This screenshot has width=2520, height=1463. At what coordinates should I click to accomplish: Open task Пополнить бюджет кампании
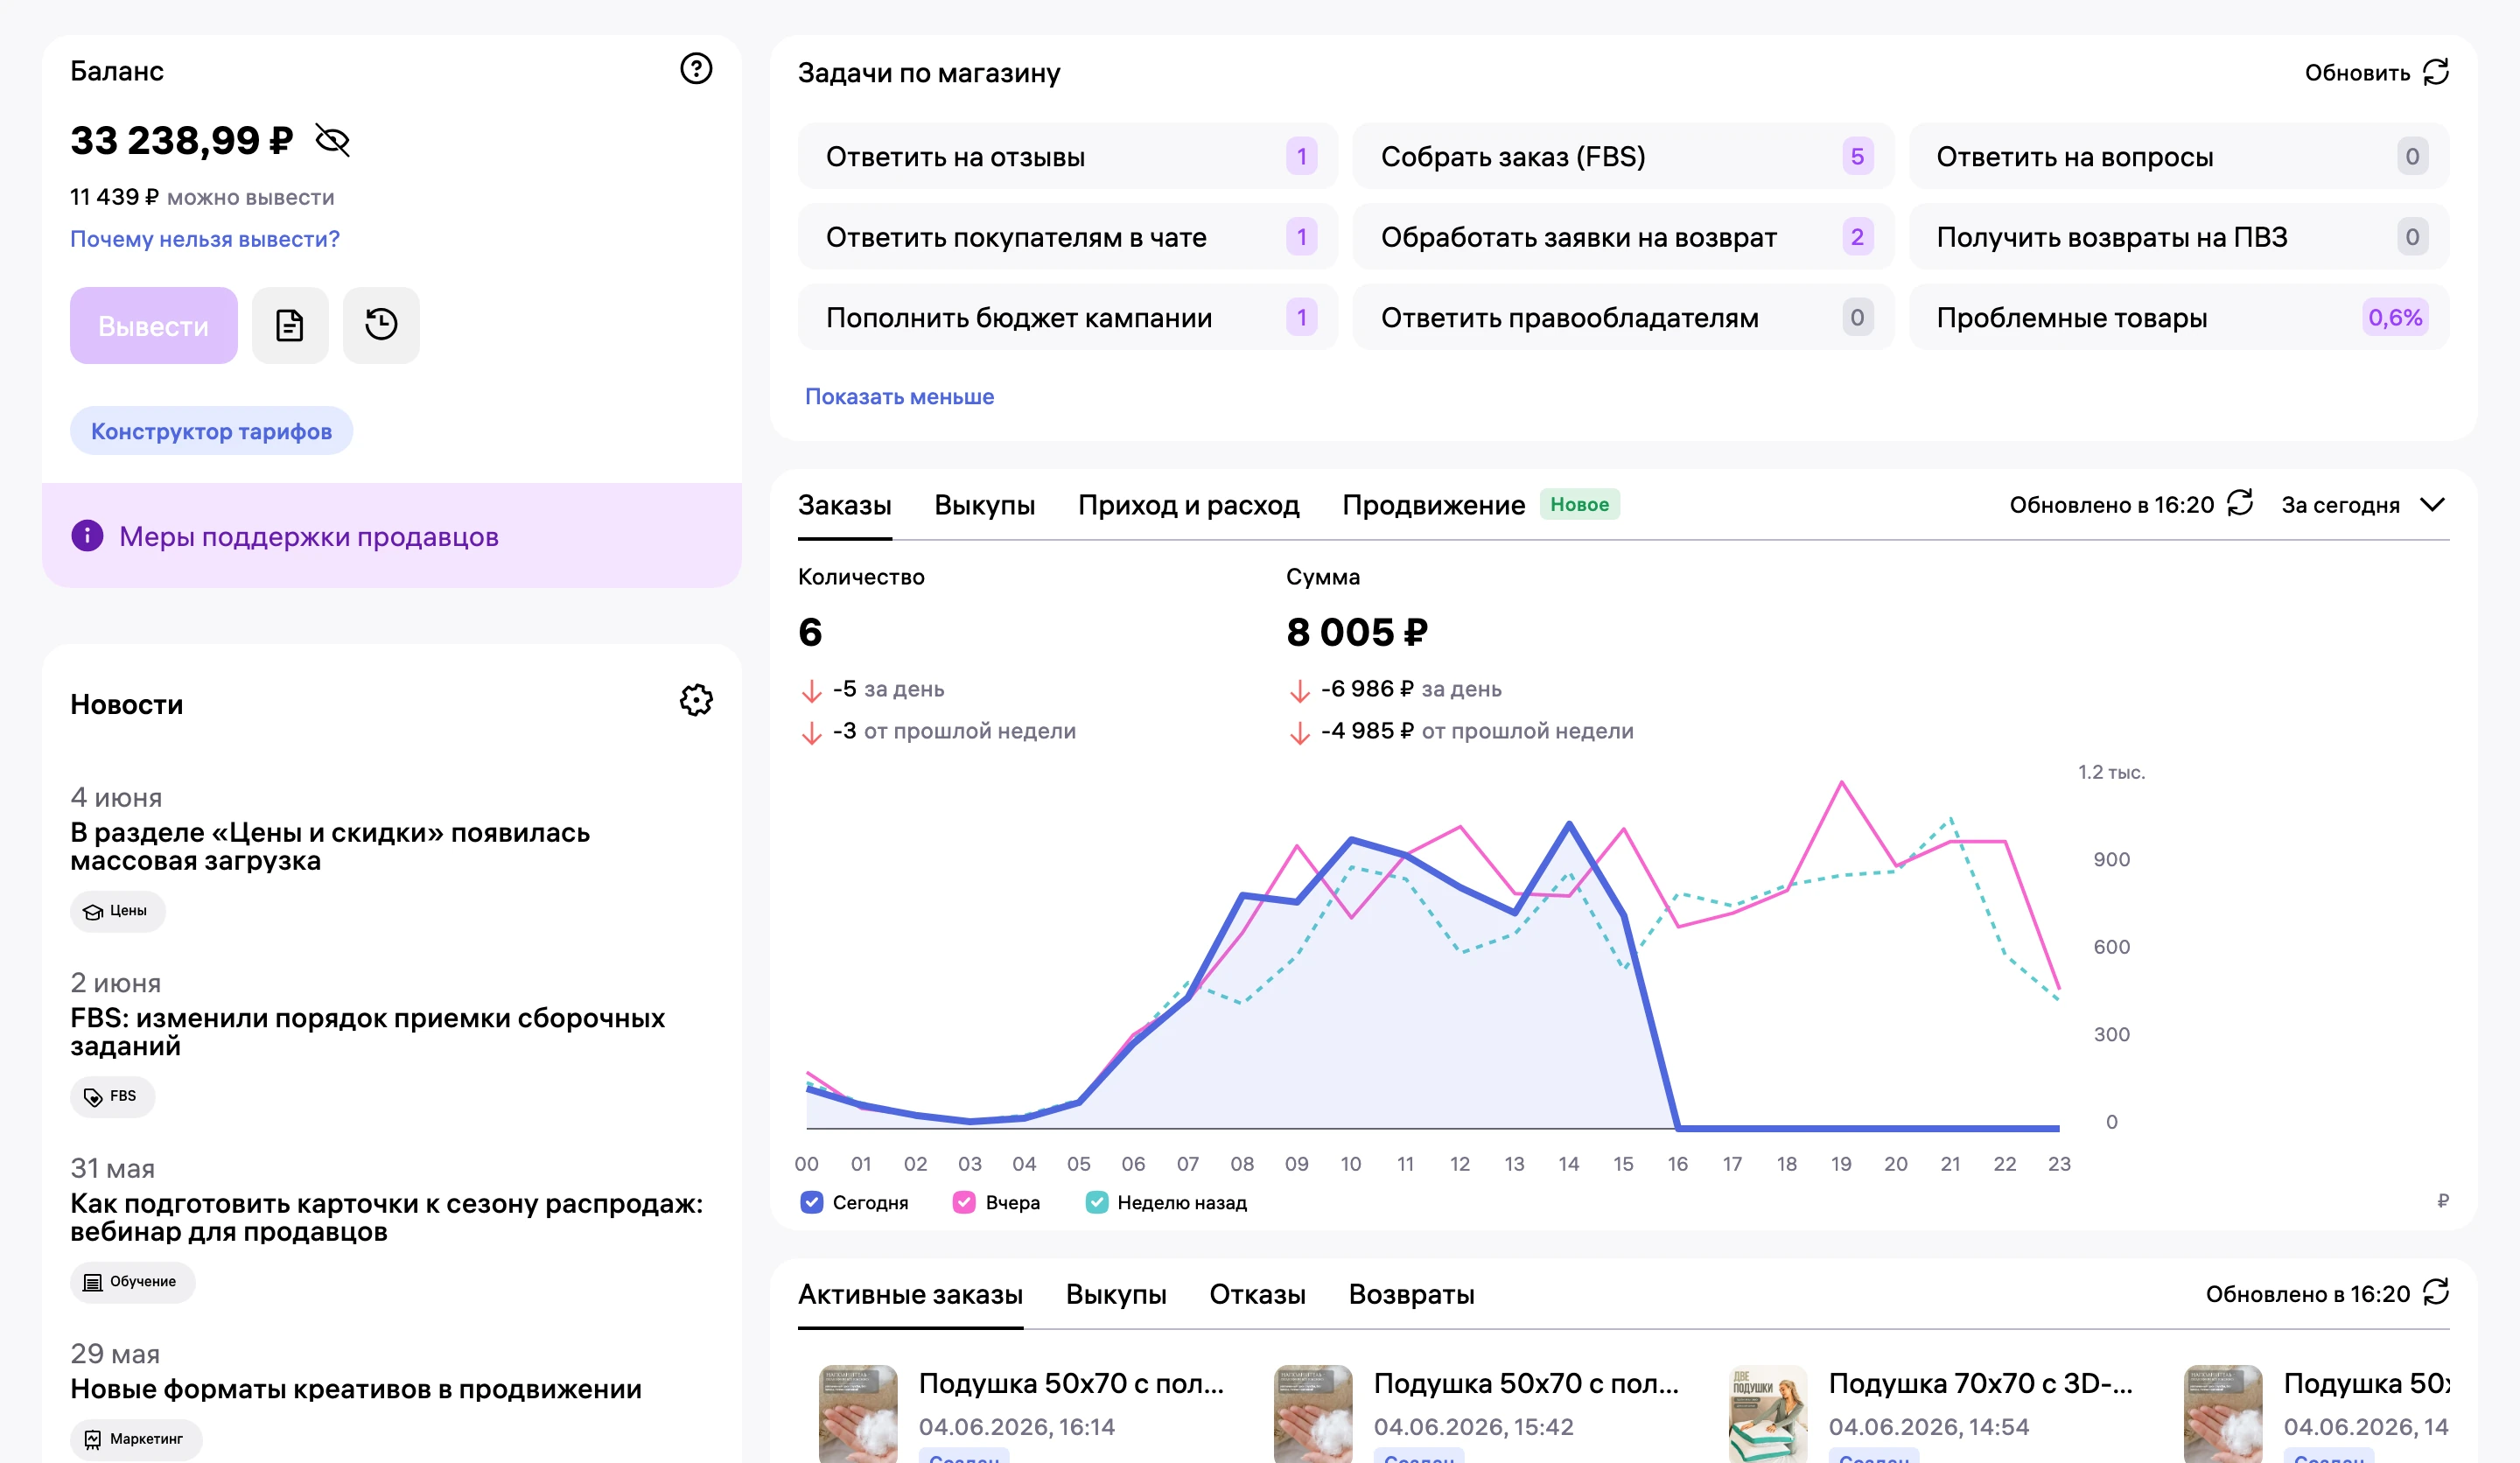tap(1067, 317)
